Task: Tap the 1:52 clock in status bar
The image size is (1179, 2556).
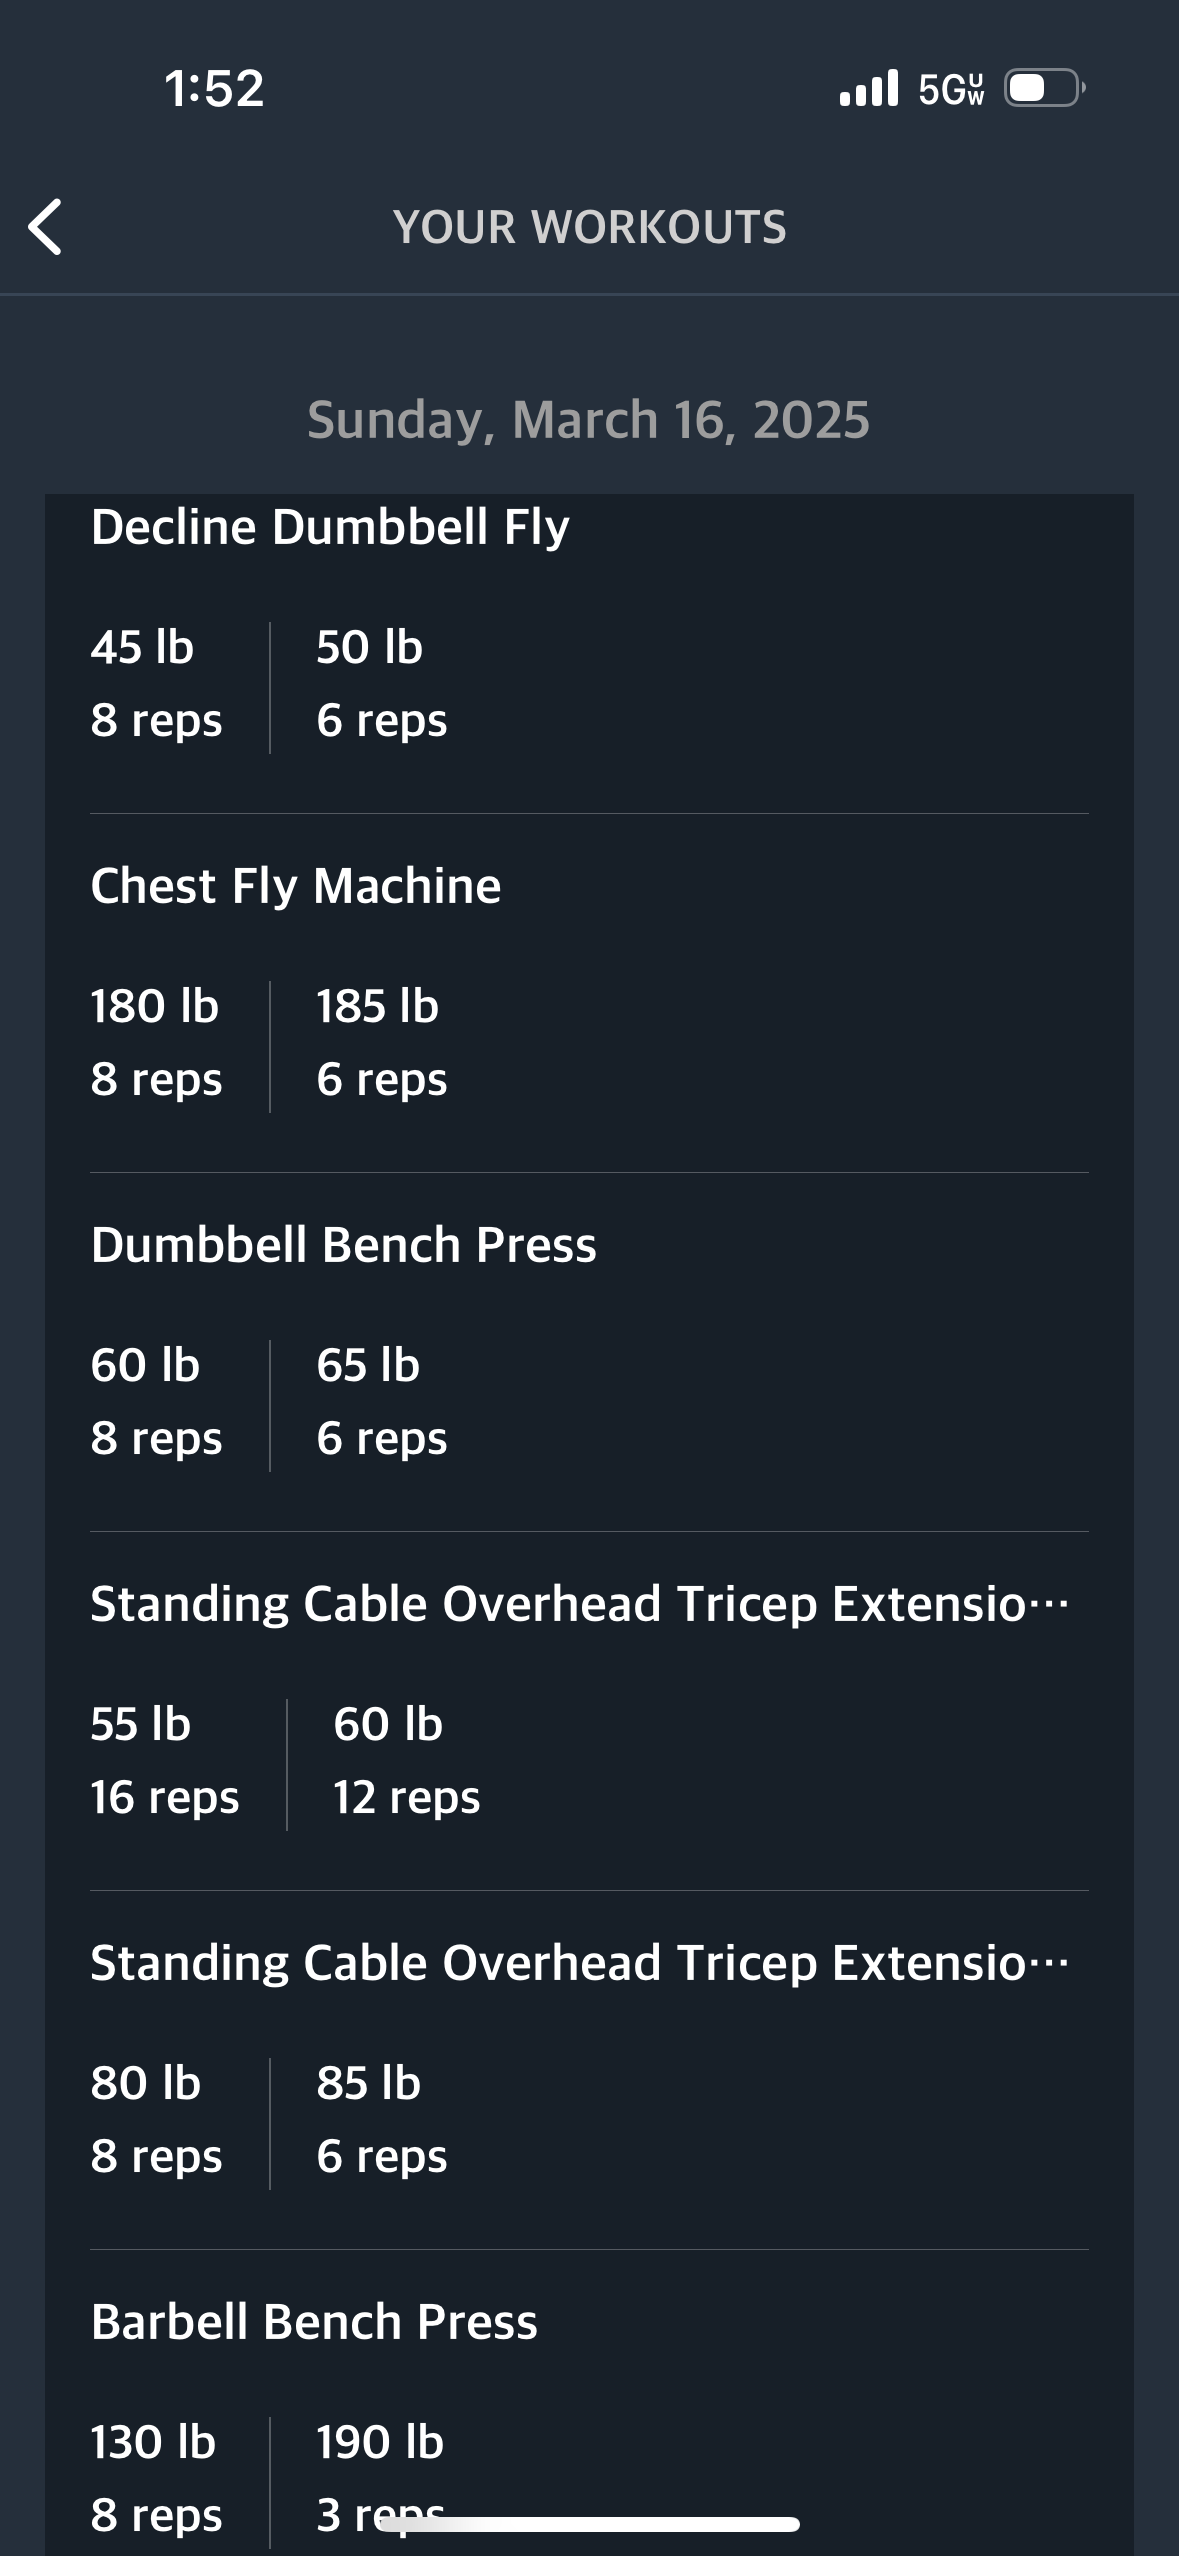Action: (214, 88)
